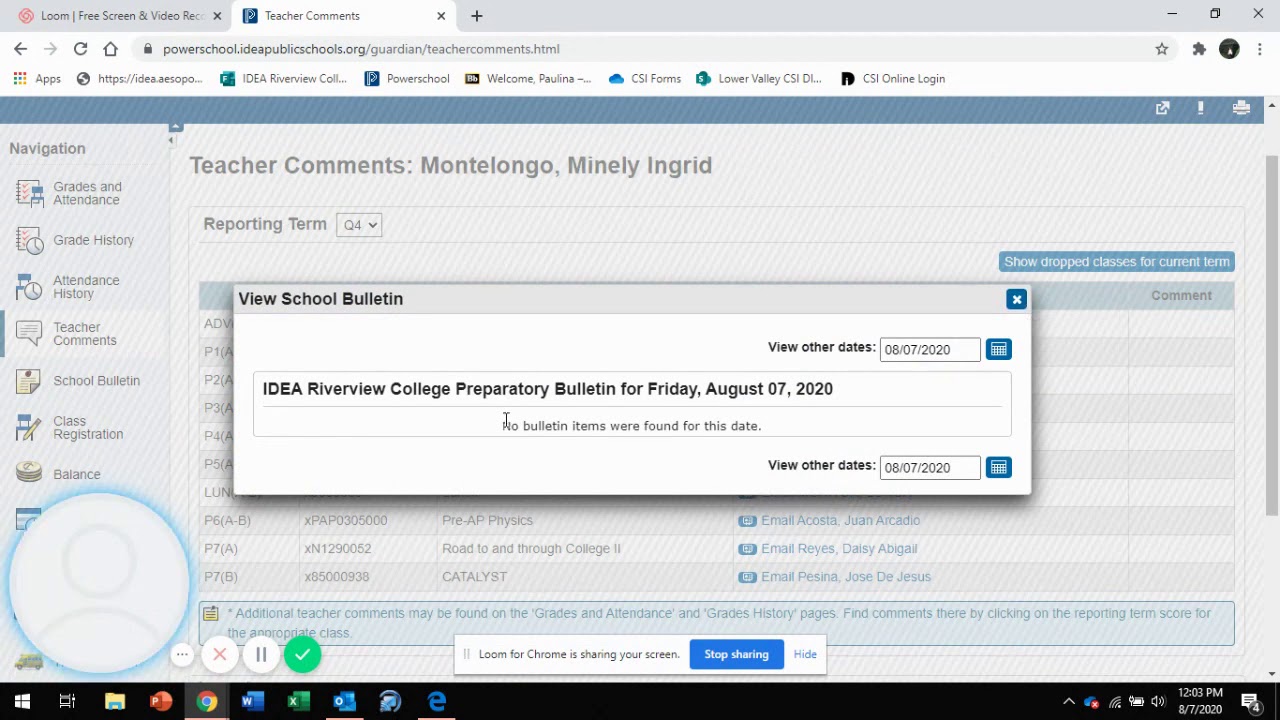Go back to previous page
1280x720 pixels.
(x=20, y=48)
